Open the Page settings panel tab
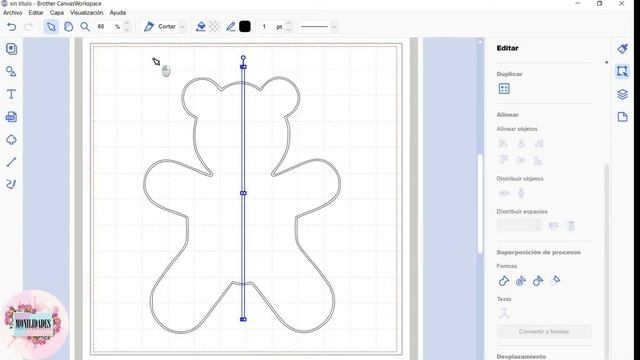The image size is (640, 360). [x=622, y=117]
